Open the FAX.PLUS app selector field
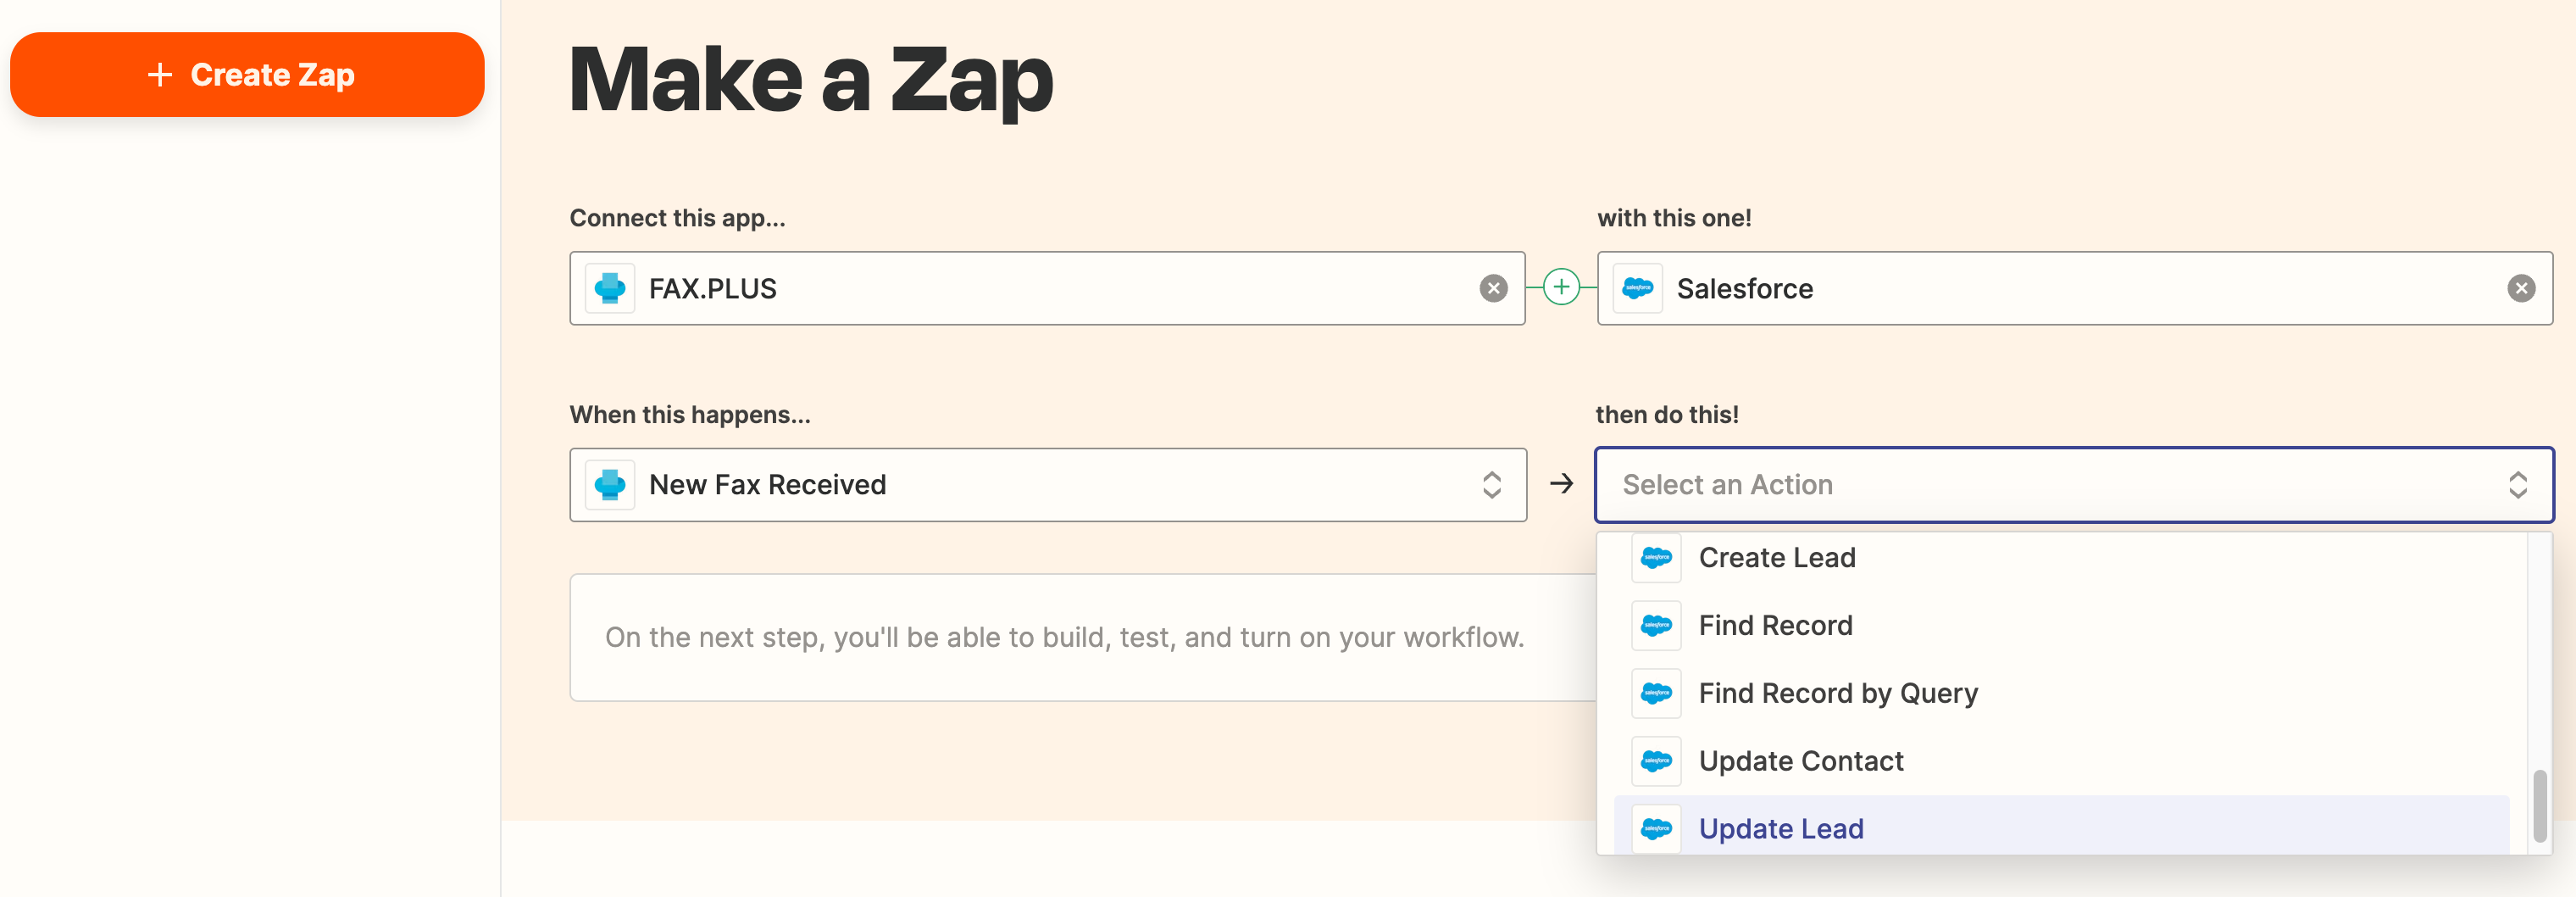Viewport: 2576px width, 897px height. pos(1047,289)
